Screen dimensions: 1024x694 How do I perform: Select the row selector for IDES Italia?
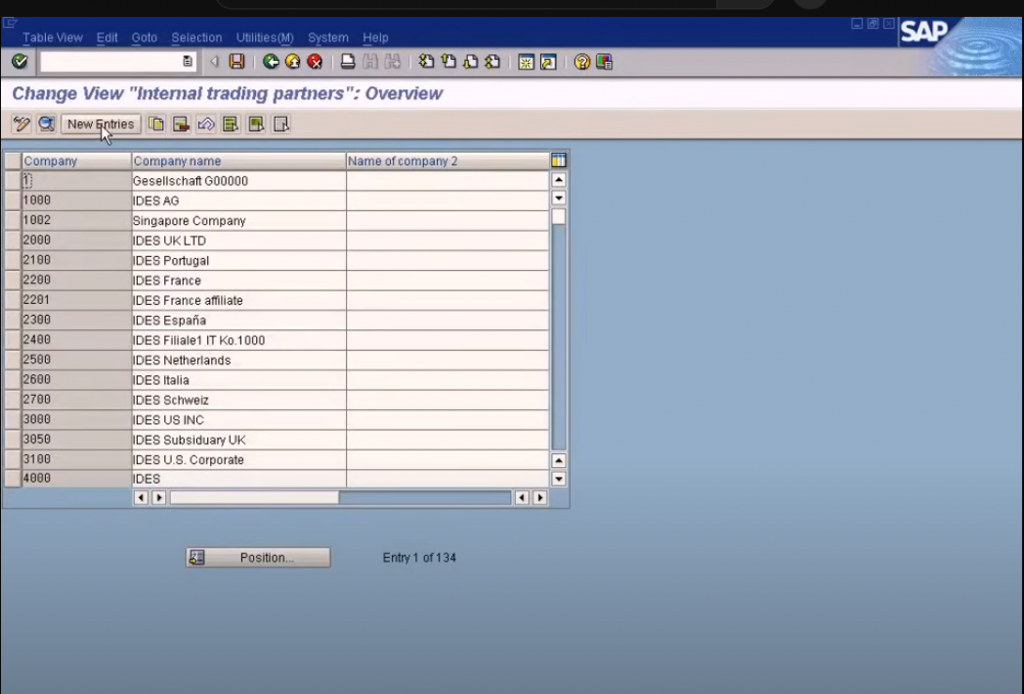(x=12, y=380)
